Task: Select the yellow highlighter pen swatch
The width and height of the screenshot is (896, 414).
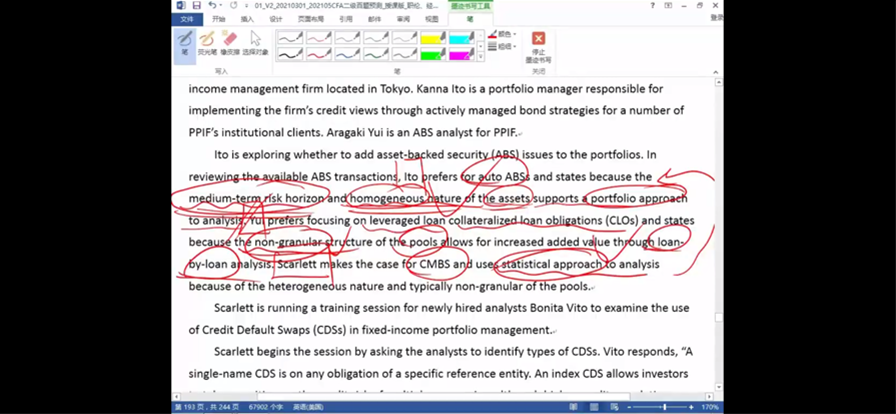Action: pyautogui.click(x=433, y=38)
